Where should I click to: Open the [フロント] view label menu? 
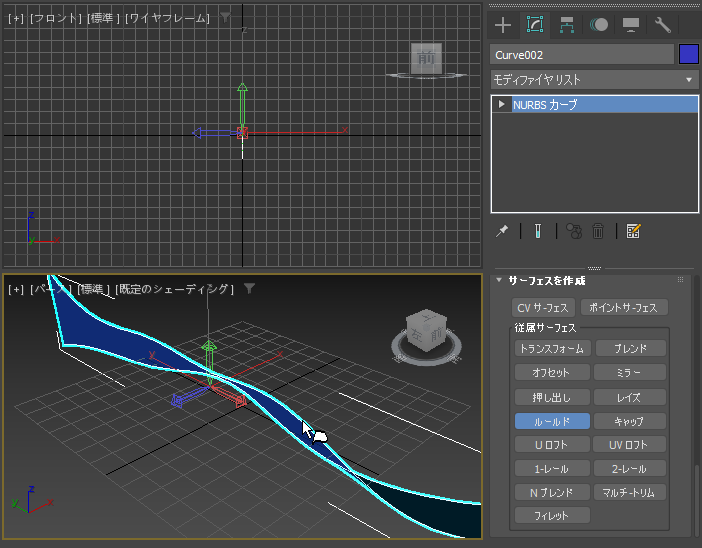56,18
